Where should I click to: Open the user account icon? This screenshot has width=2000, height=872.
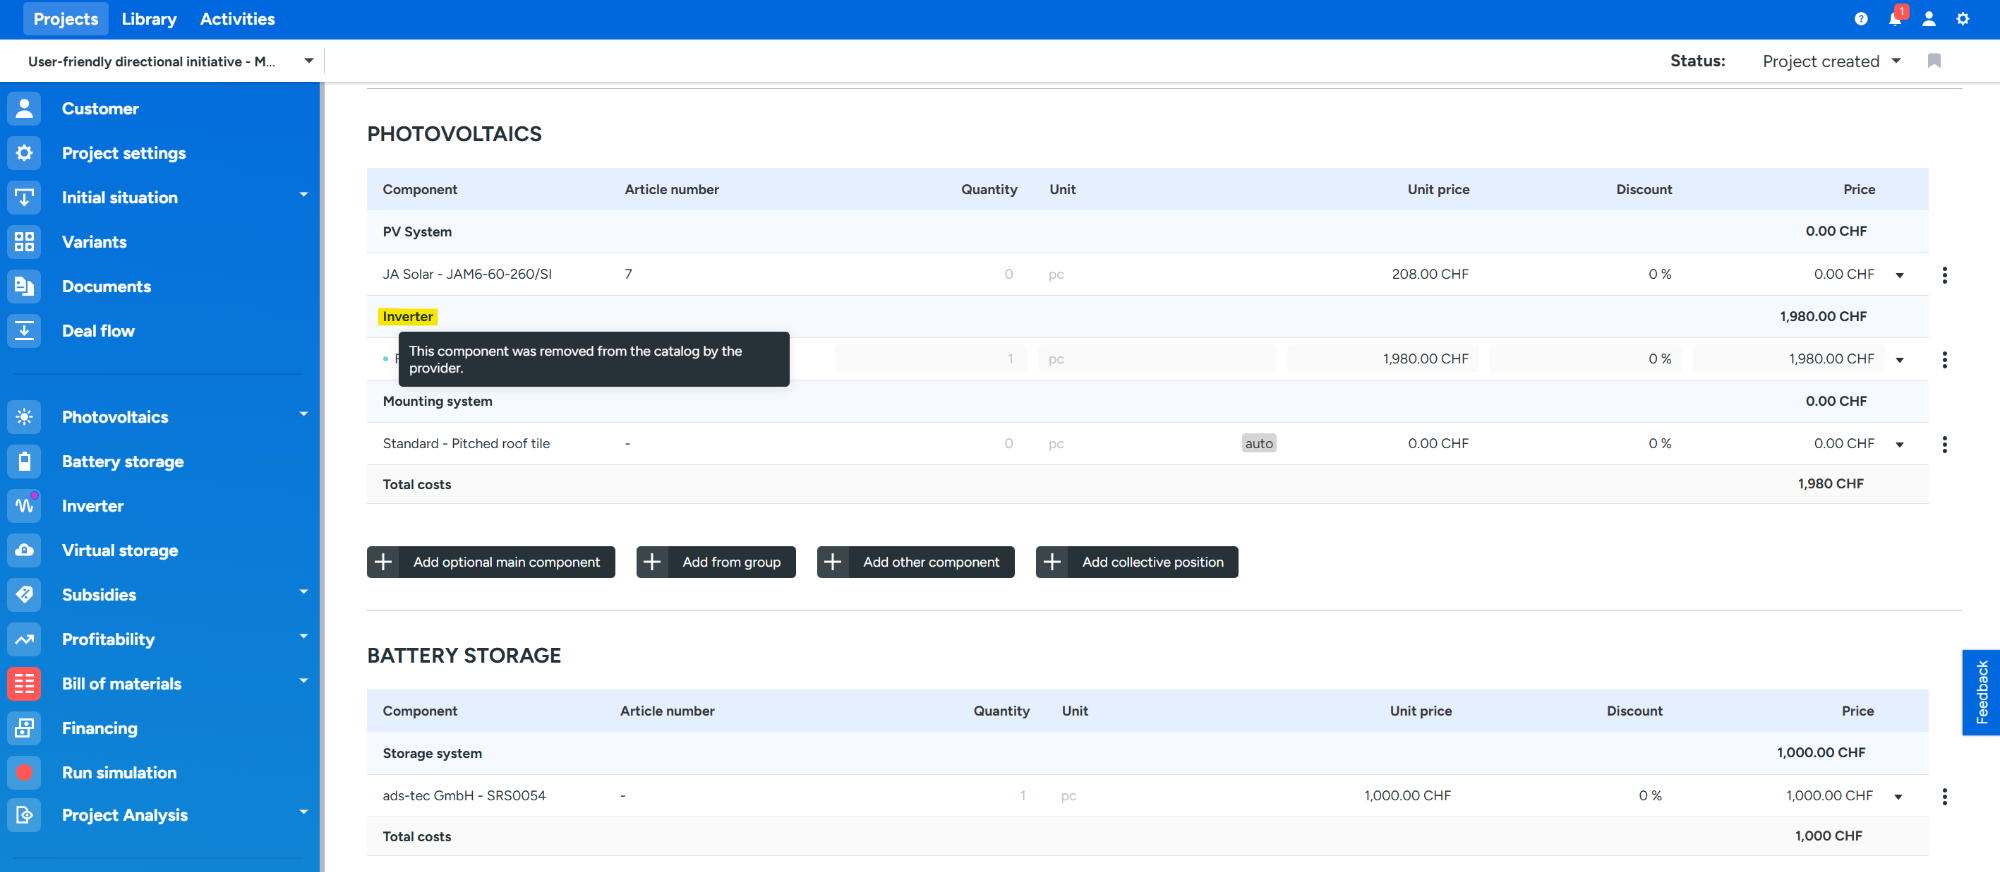[1929, 19]
